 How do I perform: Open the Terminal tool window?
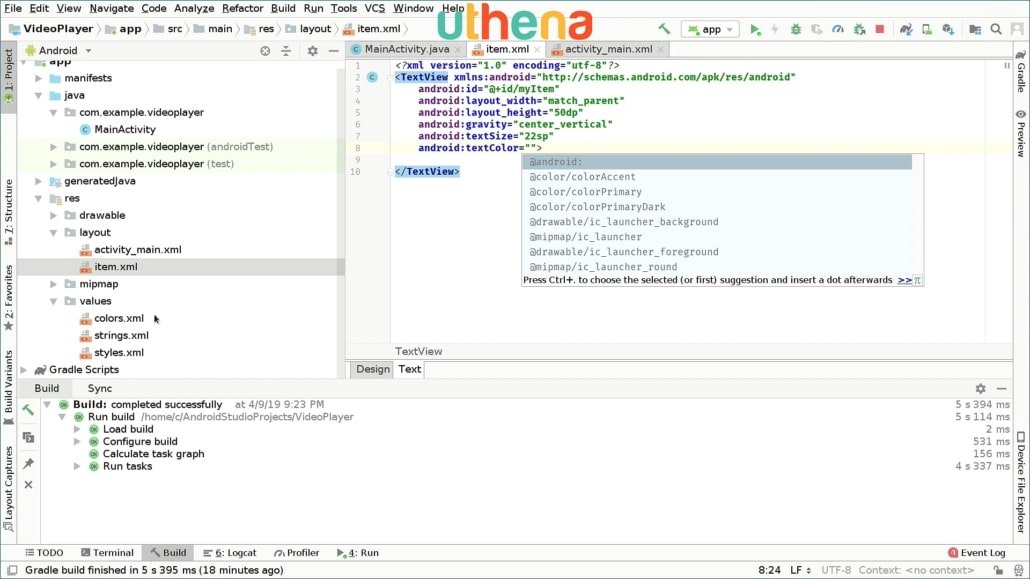pos(107,553)
